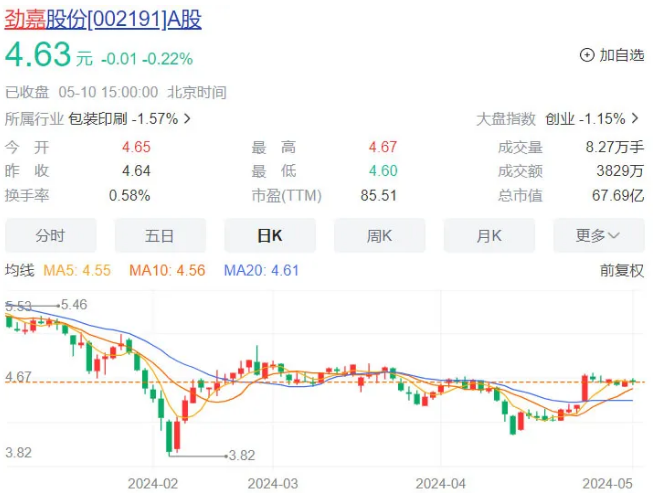Click the MA10: 4.56 indicator label
Viewport: 659px width, 503px height.
(x=167, y=271)
